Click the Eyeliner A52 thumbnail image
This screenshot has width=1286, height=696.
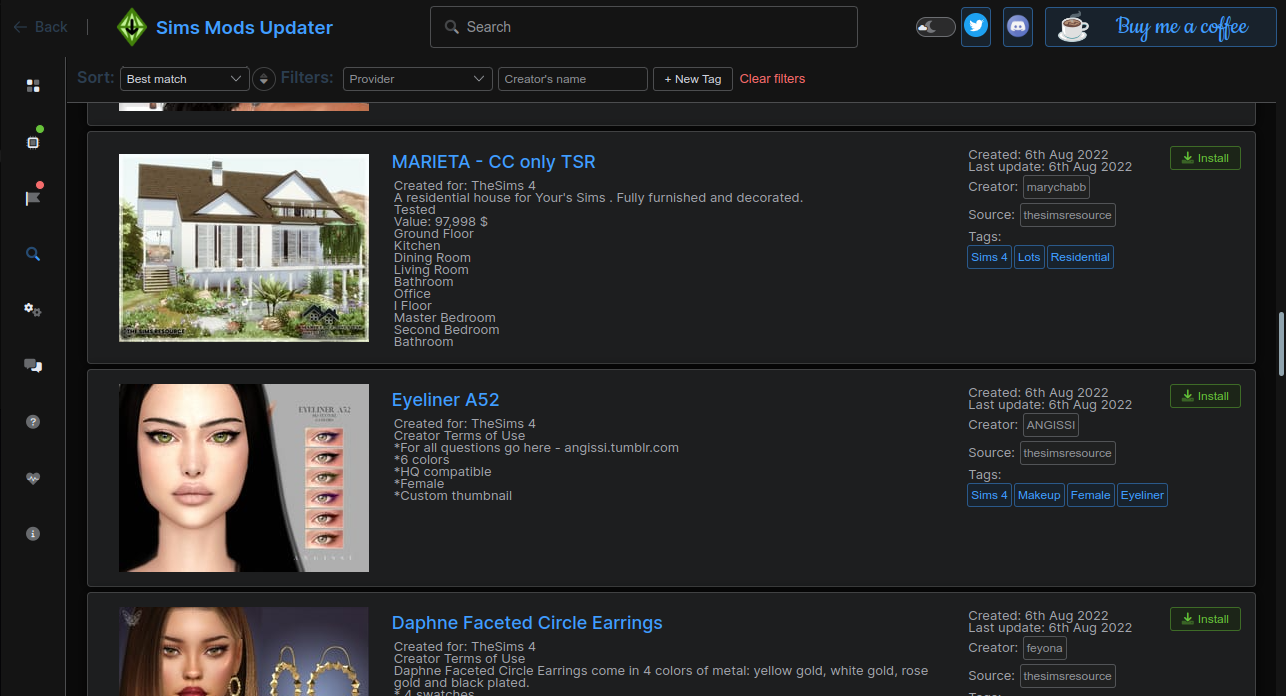[244, 478]
